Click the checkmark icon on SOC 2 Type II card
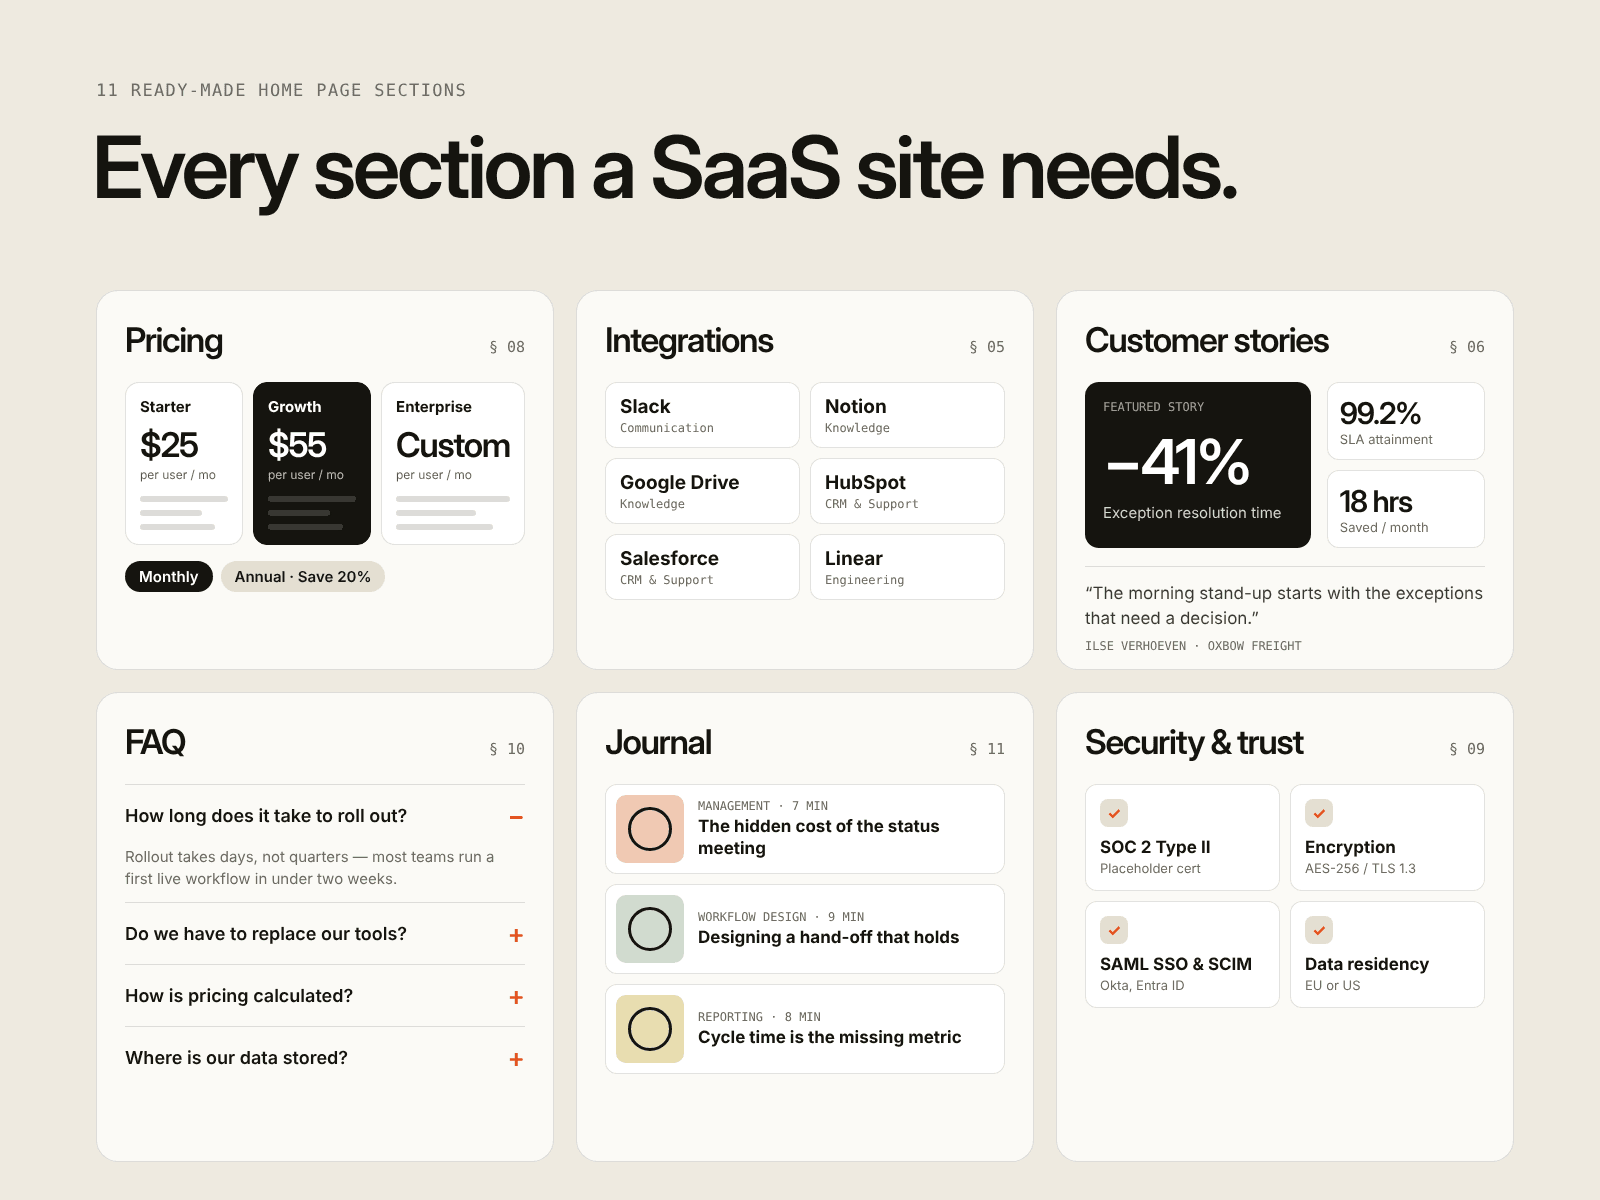Screen dimensions: 1600x1200 [1114, 813]
